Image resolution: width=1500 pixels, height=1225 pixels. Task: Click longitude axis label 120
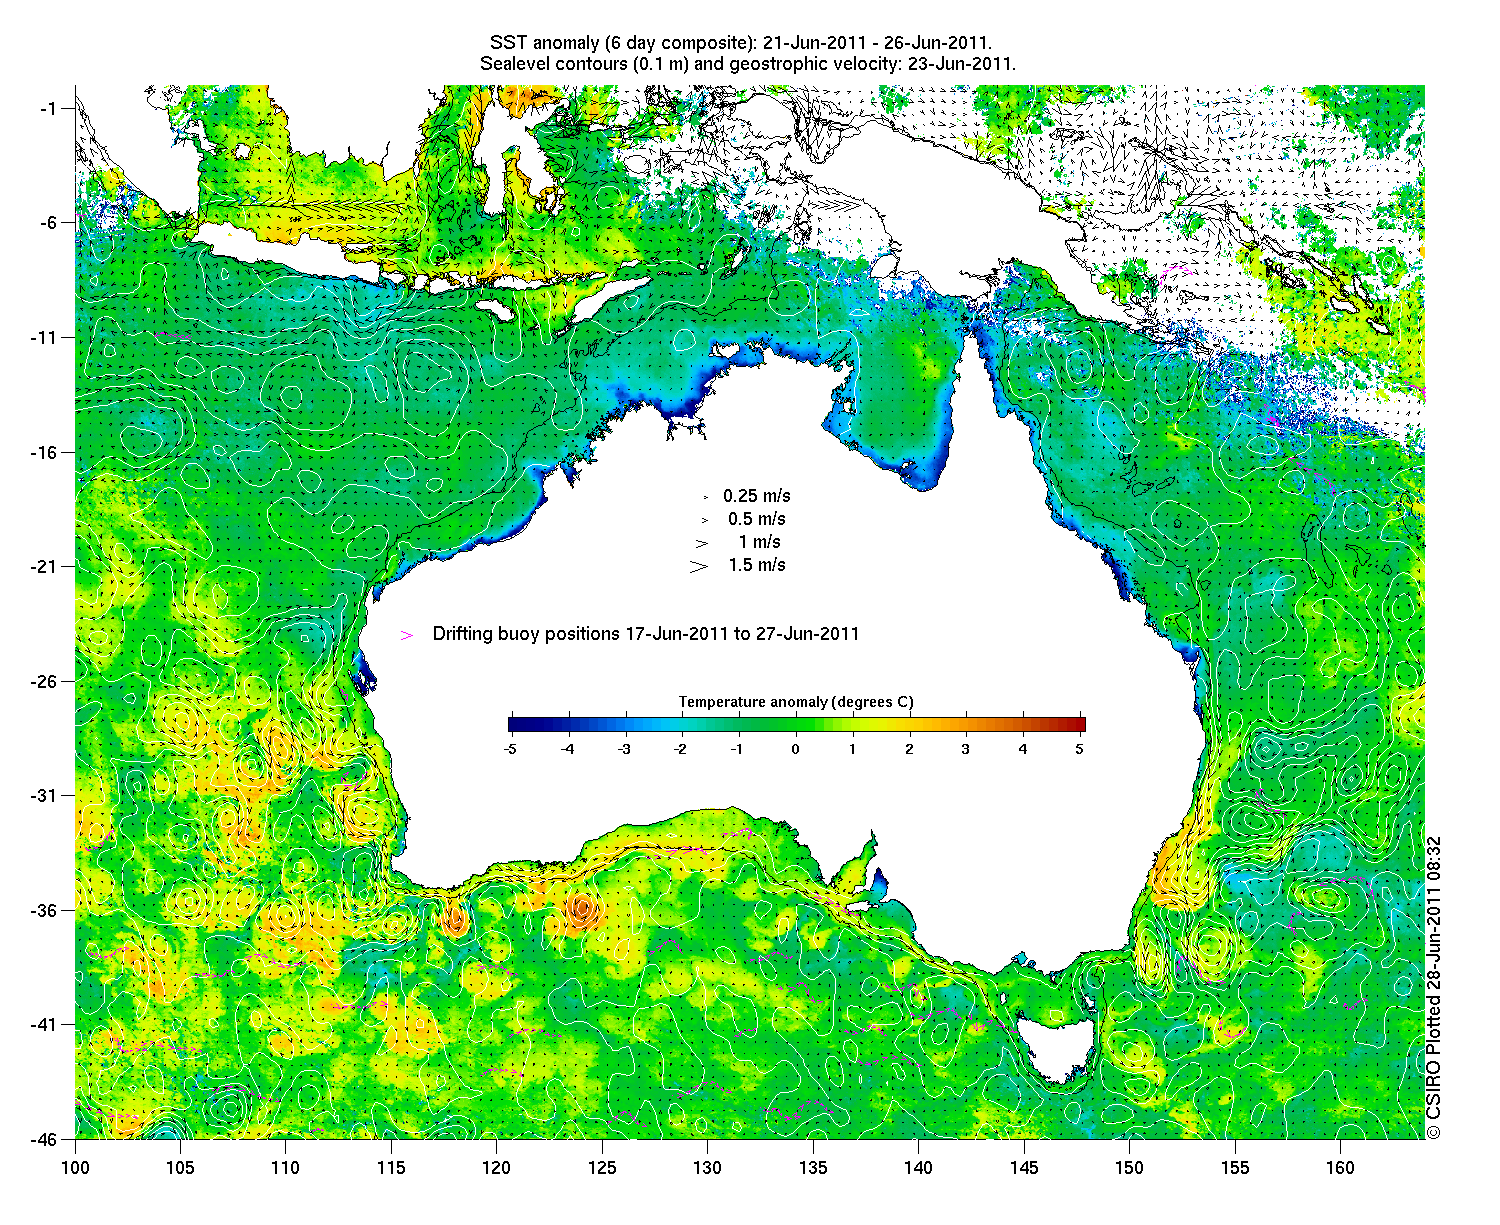pos(496,1168)
